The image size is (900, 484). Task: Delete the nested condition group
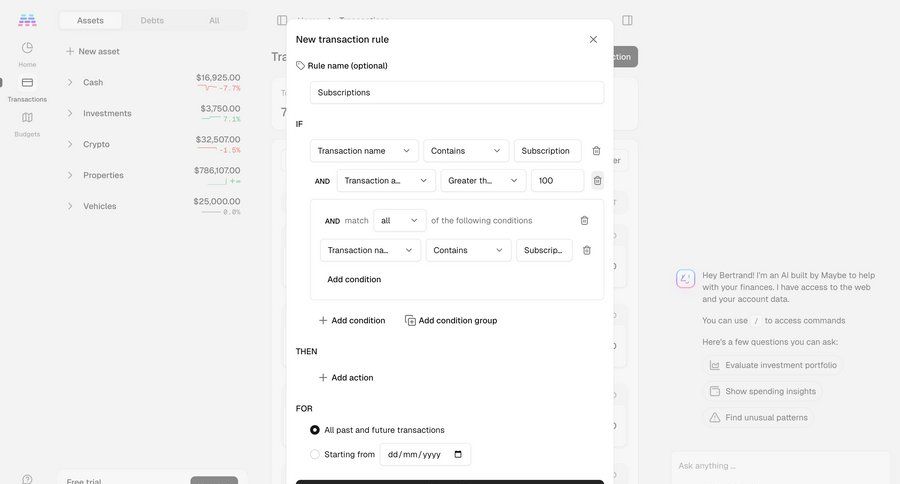[x=584, y=220]
